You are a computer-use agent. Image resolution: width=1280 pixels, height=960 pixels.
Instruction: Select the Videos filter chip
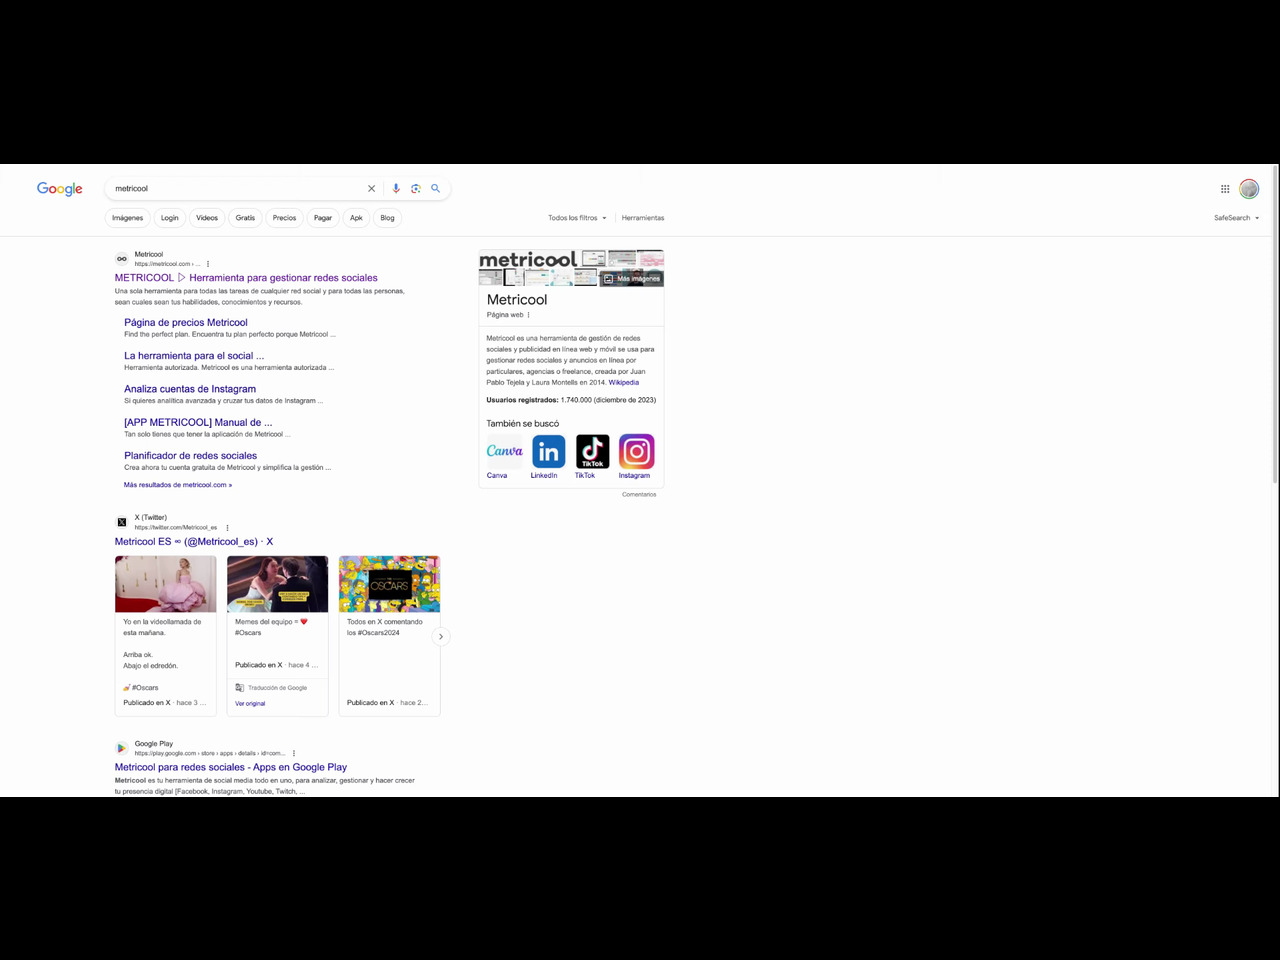[207, 218]
